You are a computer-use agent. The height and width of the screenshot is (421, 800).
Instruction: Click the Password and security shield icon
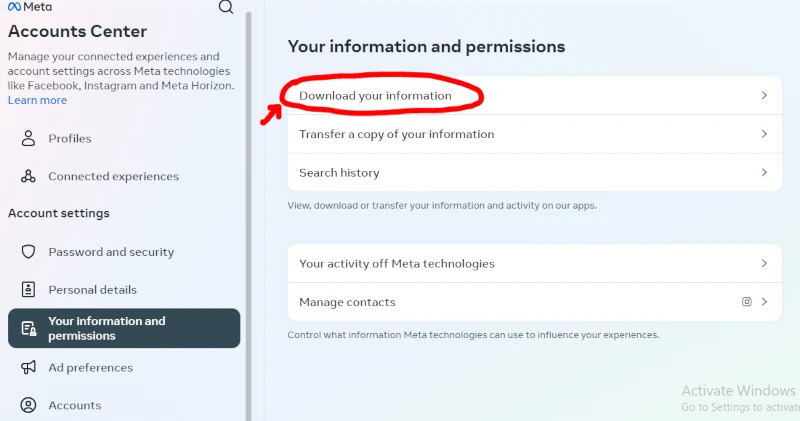tap(29, 252)
